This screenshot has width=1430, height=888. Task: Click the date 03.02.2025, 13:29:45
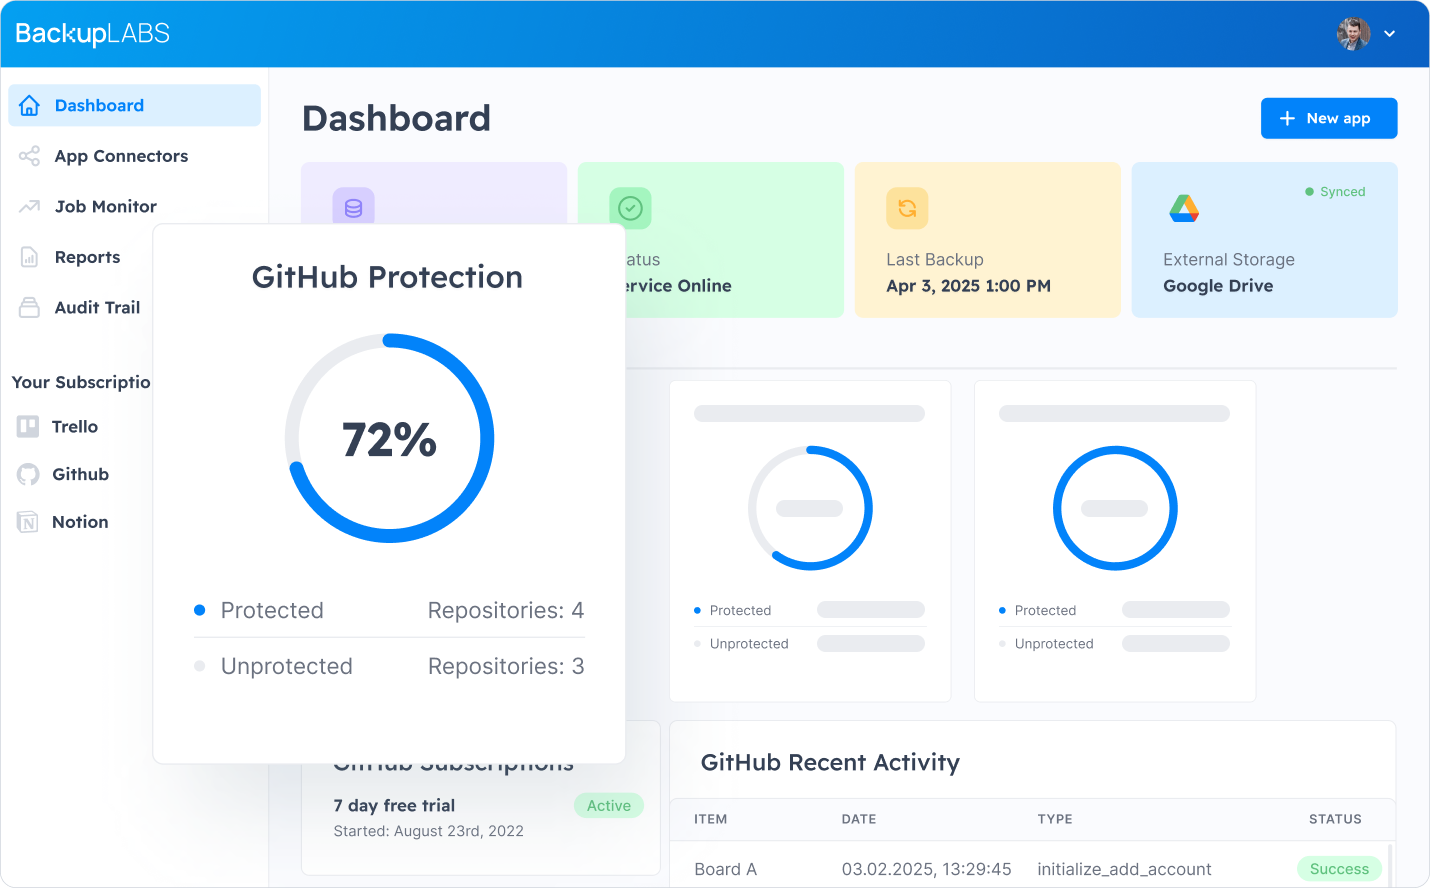pyautogui.click(x=926, y=869)
